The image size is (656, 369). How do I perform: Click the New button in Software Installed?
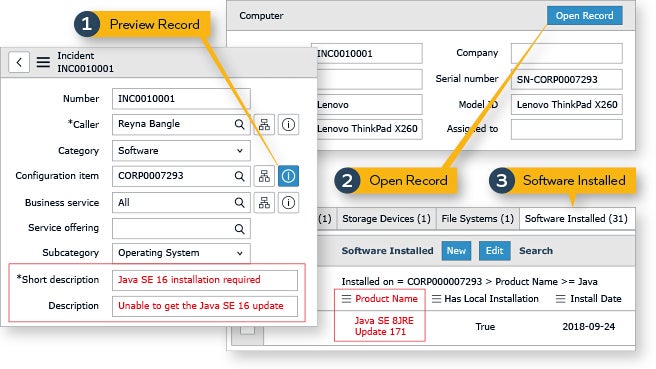456,251
